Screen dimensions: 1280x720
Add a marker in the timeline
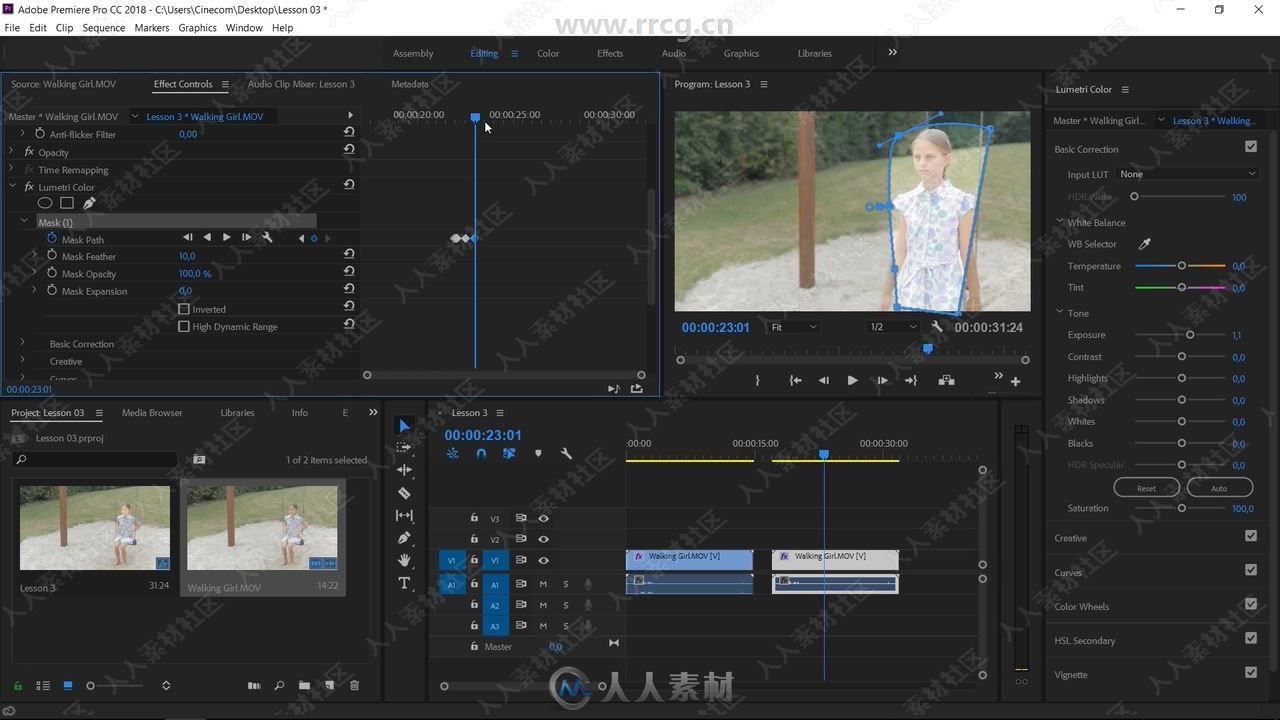pos(538,454)
